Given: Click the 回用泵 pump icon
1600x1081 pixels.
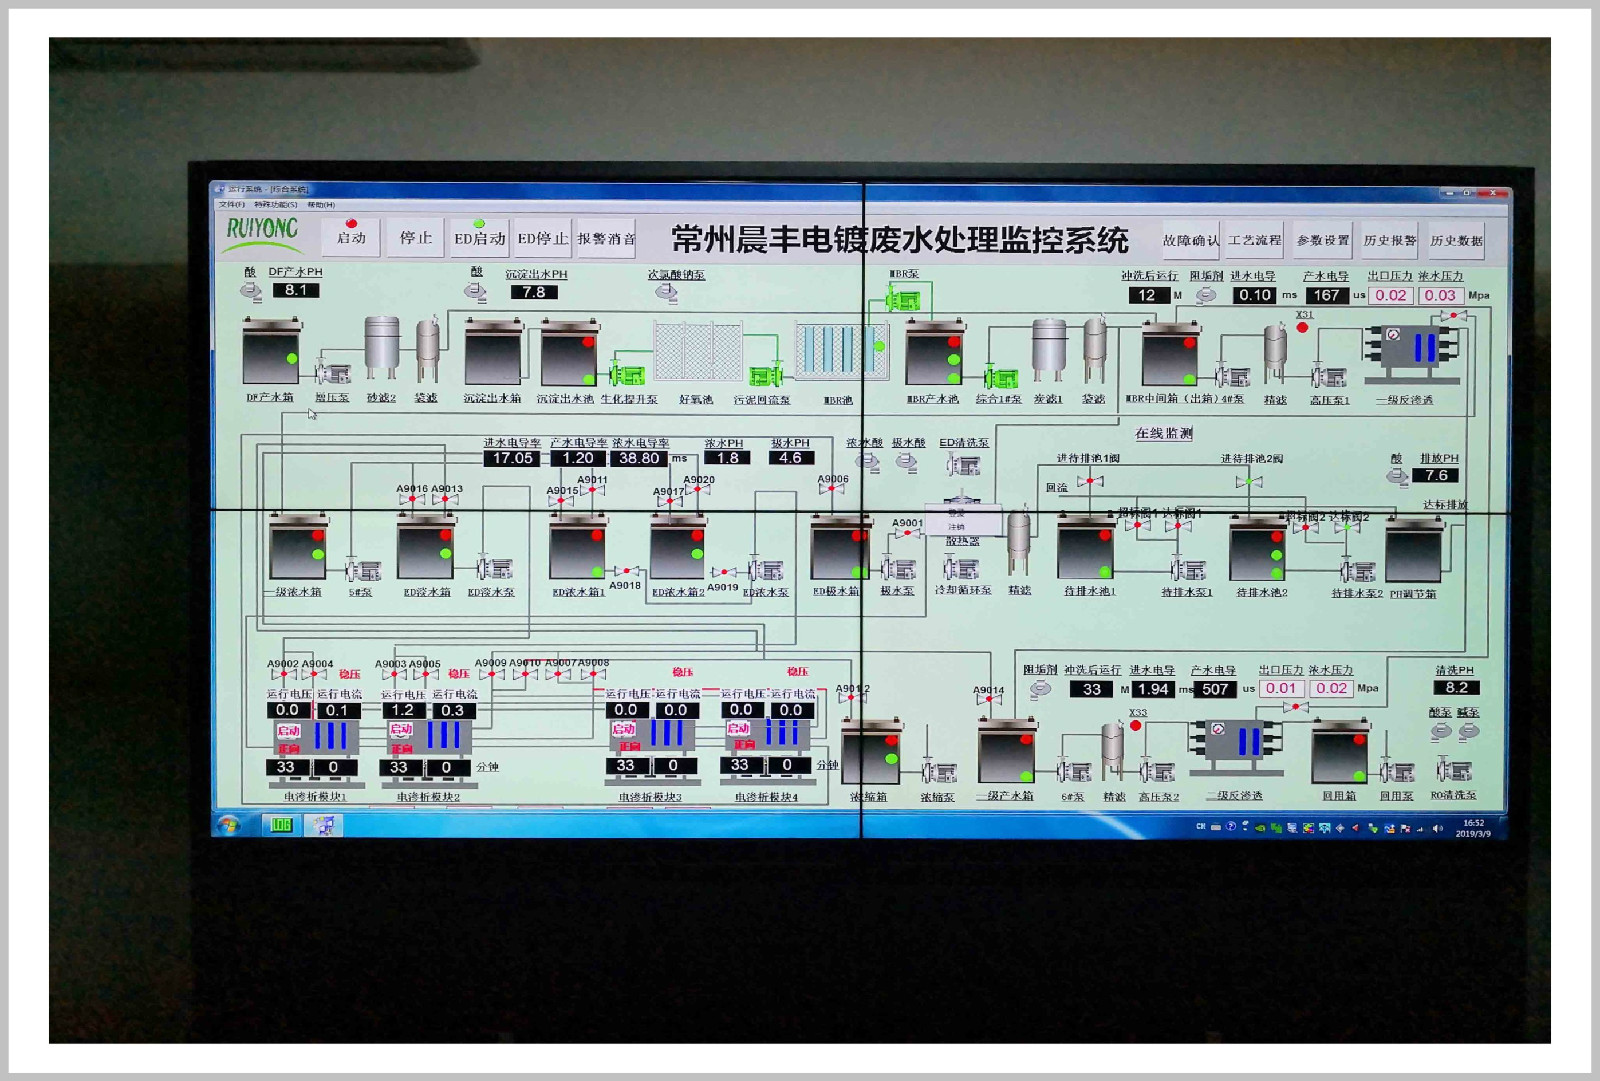Looking at the screenshot, I should point(1397,772).
